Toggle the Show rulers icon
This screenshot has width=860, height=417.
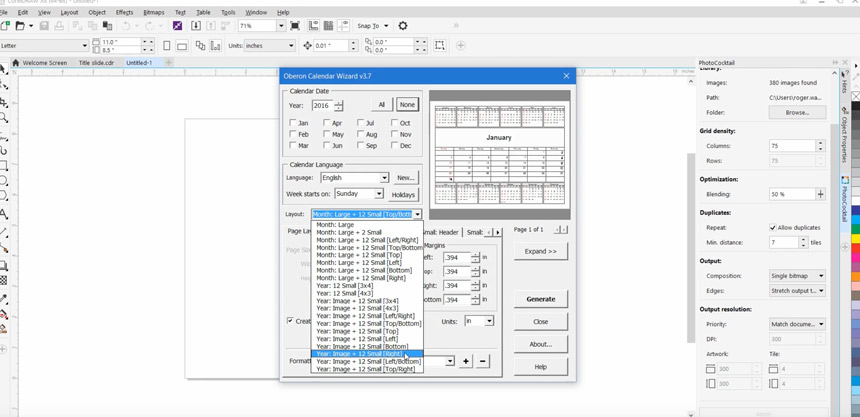tap(314, 26)
